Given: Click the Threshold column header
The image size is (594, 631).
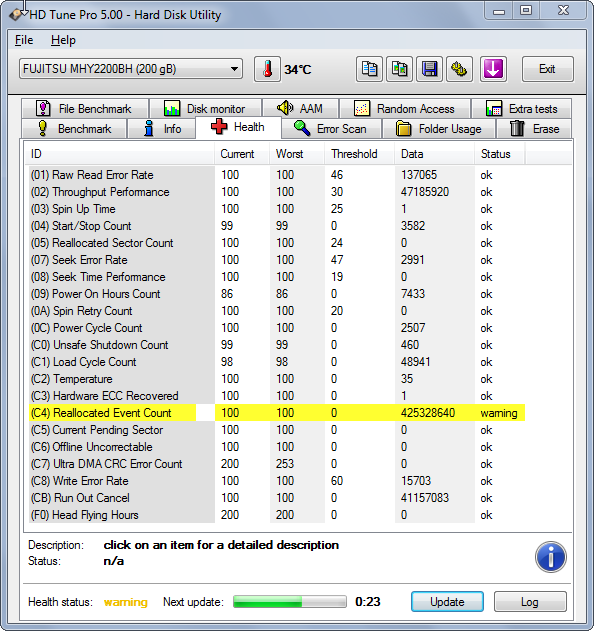Looking at the screenshot, I should coord(359,154).
